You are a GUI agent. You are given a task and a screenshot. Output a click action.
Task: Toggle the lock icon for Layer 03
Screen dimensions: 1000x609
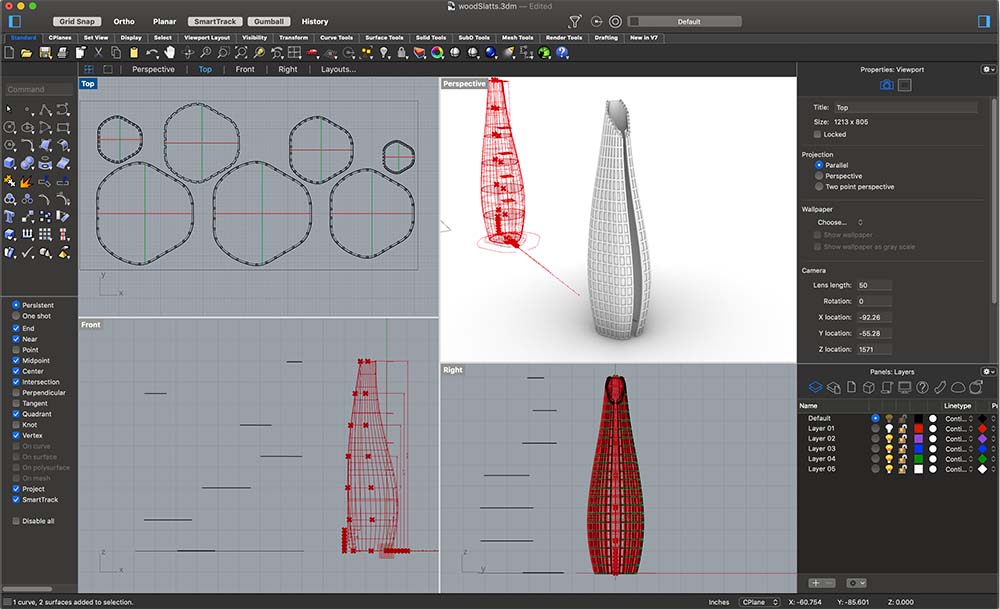coord(903,449)
